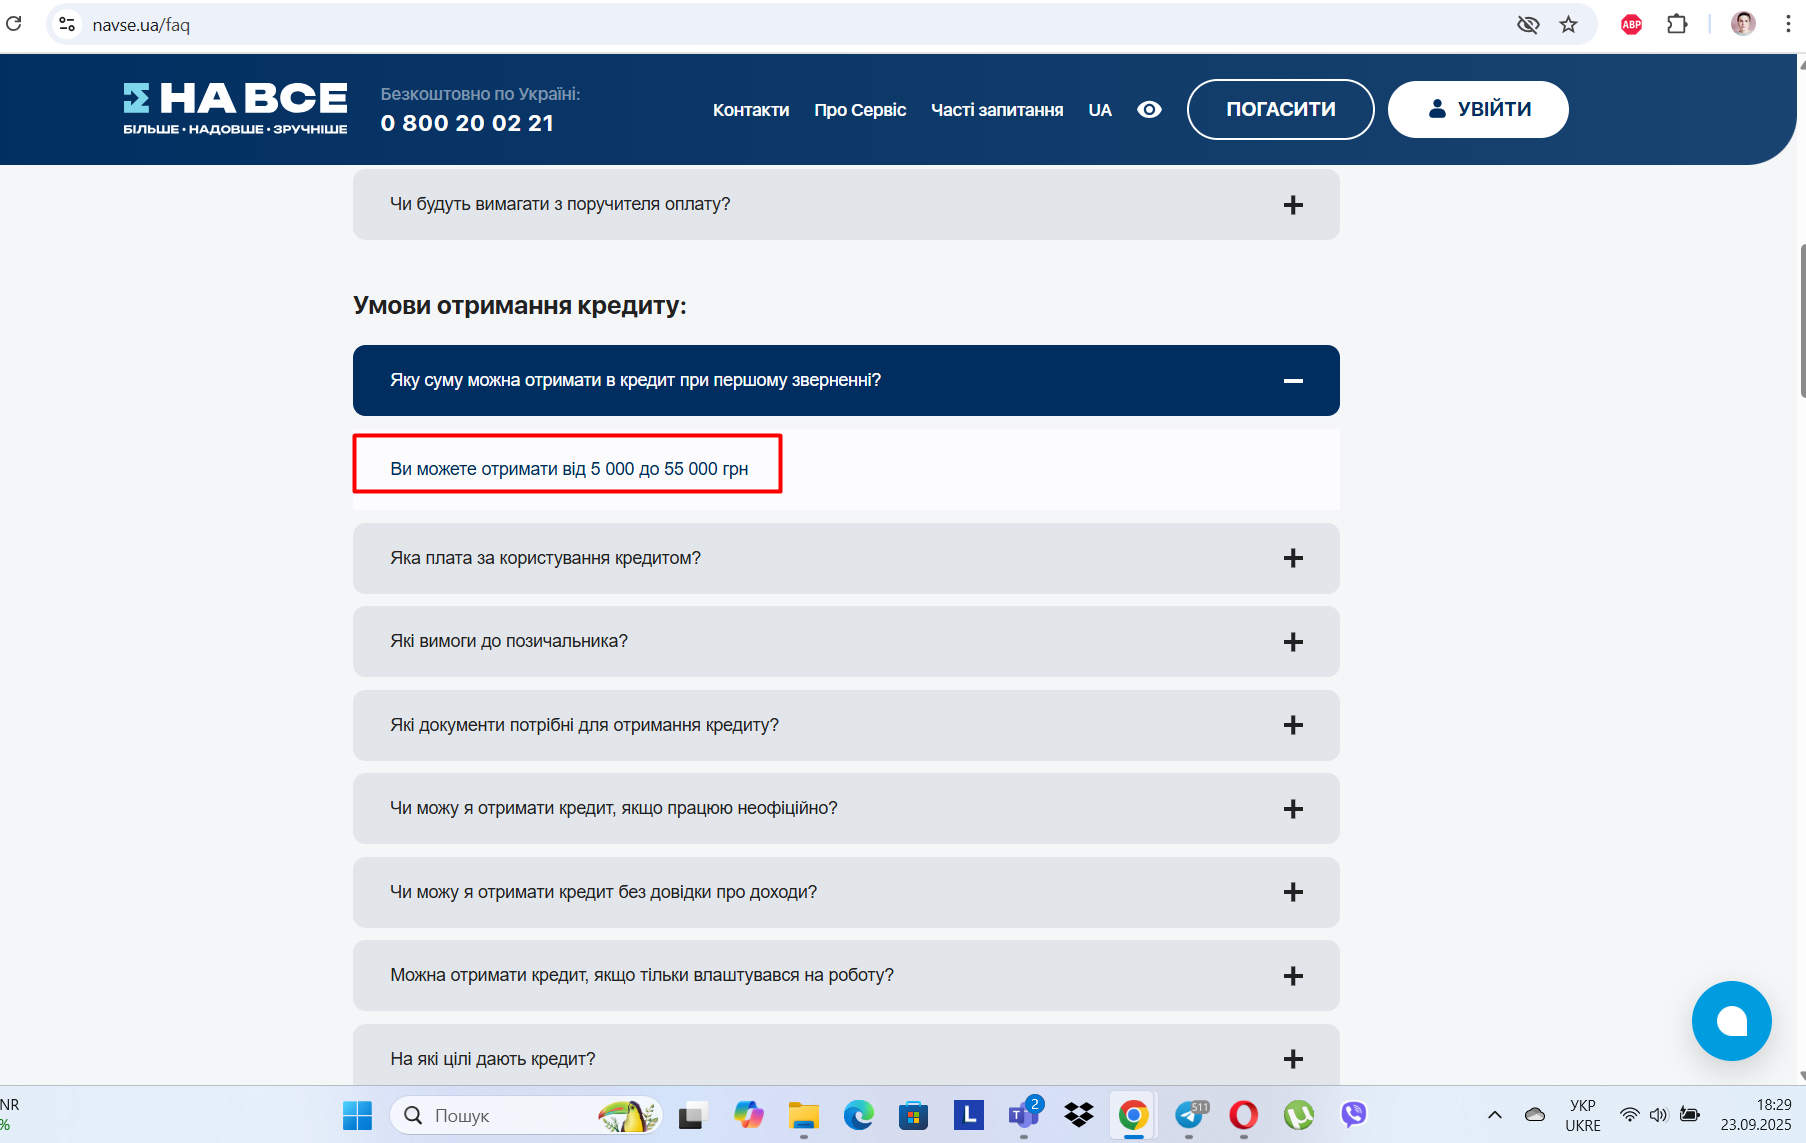Open the Chrome profile avatar
This screenshot has height=1143, width=1806.
point(1743,24)
